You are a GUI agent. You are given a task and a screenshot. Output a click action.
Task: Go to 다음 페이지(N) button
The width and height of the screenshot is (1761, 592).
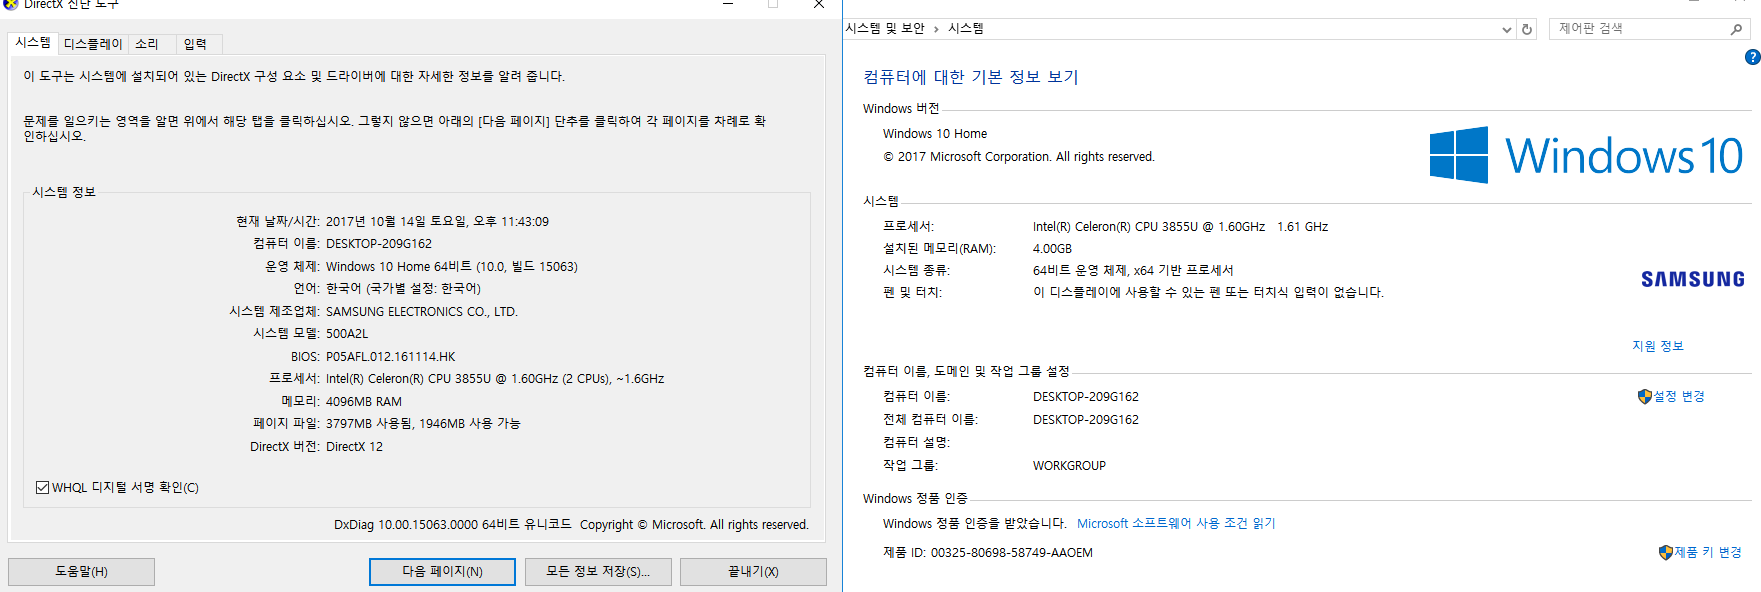click(442, 572)
